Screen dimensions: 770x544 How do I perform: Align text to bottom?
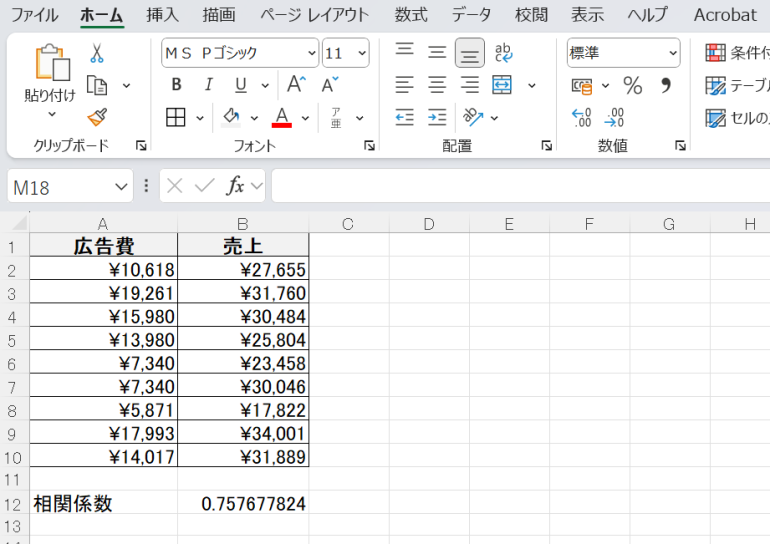[x=469, y=53]
